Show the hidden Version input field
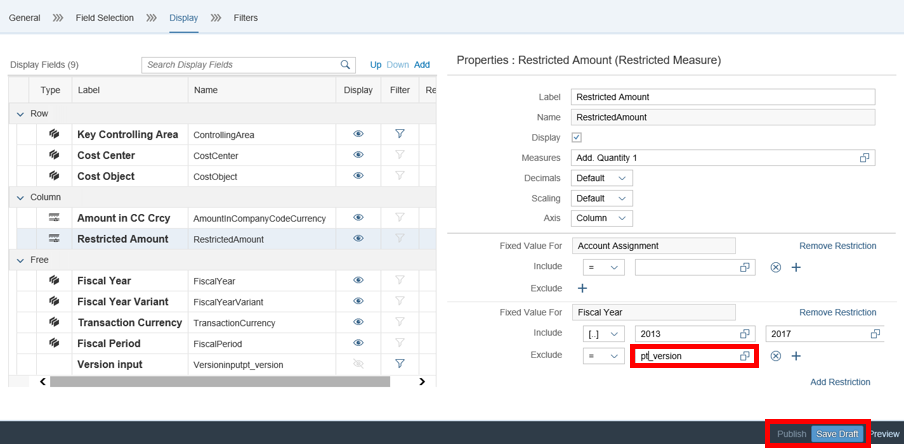The width and height of the screenshot is (904, 448). [x=358, y=363]
